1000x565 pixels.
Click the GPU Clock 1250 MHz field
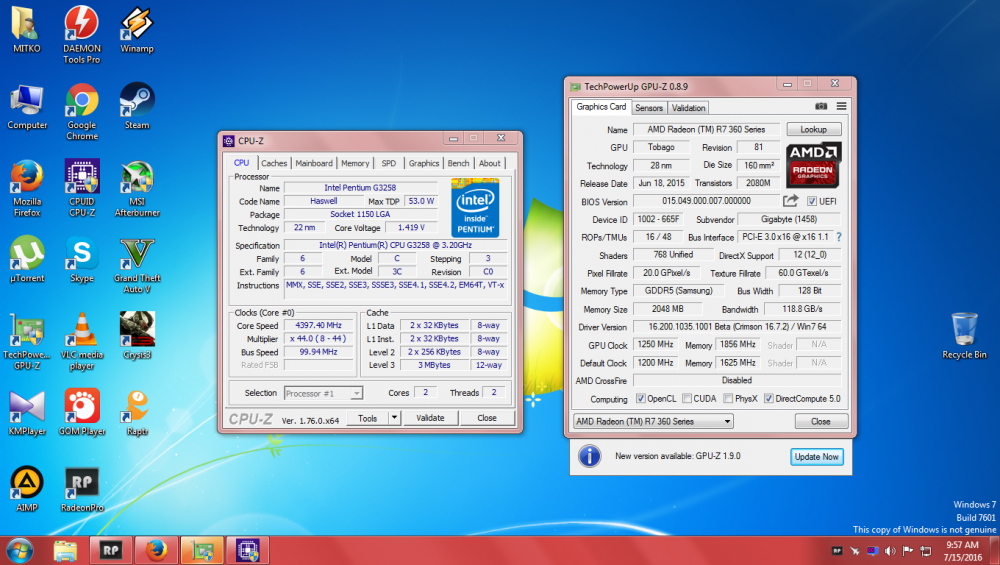tap(655, 344)
